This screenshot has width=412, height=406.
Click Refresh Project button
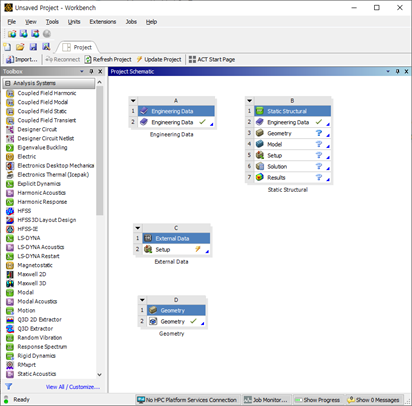108,59
